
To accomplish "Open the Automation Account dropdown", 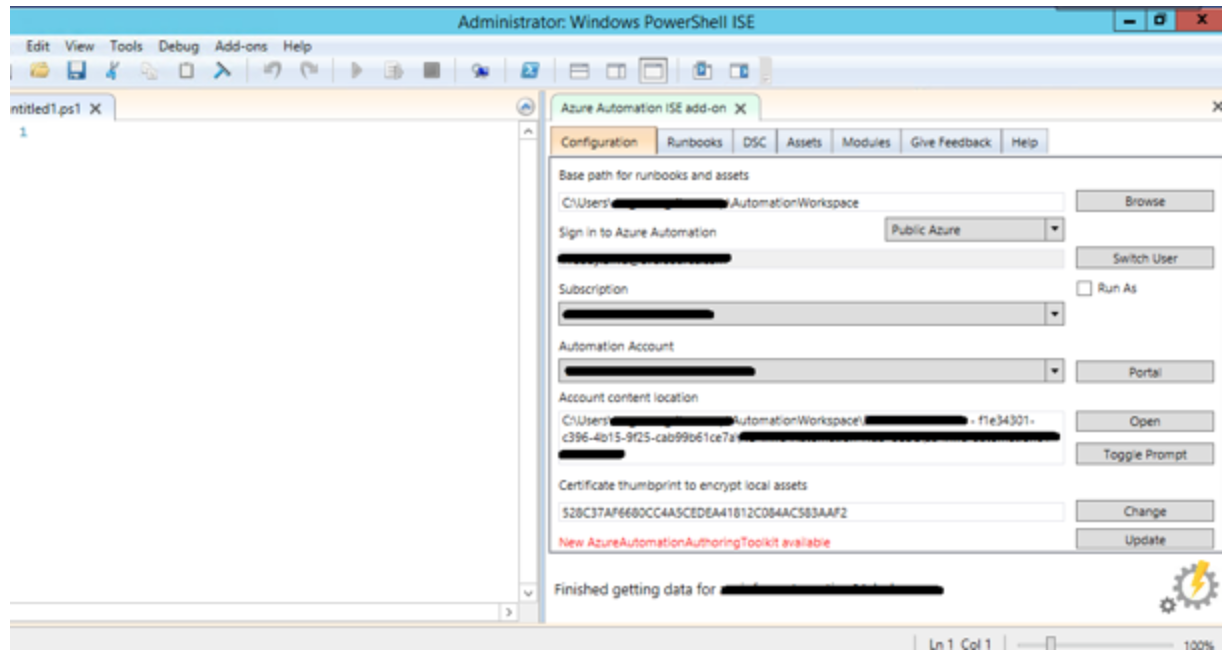I will click(810, 371).
